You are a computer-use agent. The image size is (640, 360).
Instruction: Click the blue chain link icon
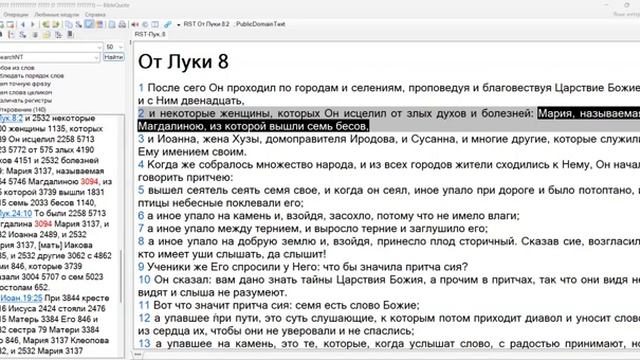click(x=167, y=24)
